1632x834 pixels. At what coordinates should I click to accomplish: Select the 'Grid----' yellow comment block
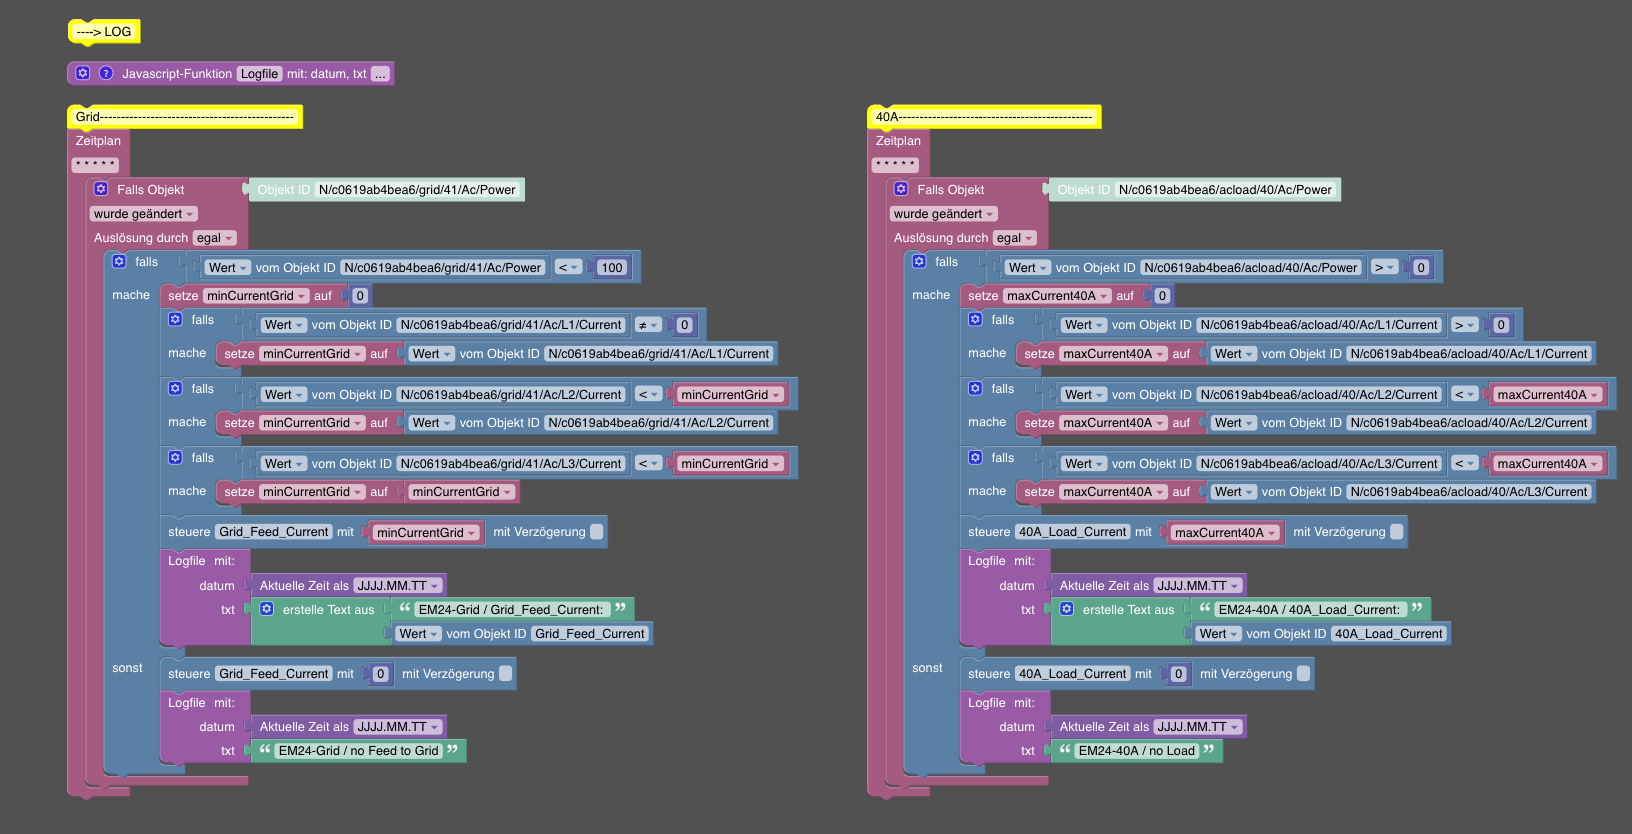point(185,117)
